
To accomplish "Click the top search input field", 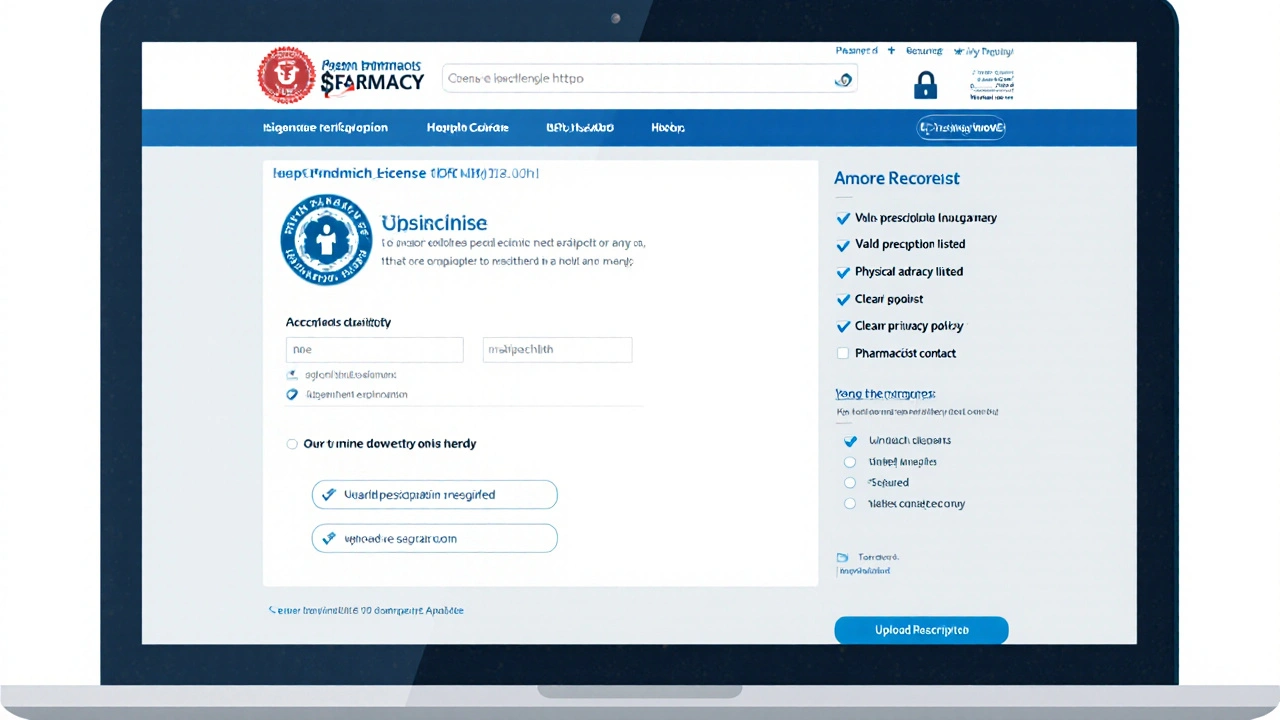I will click(x=640, y=79).
